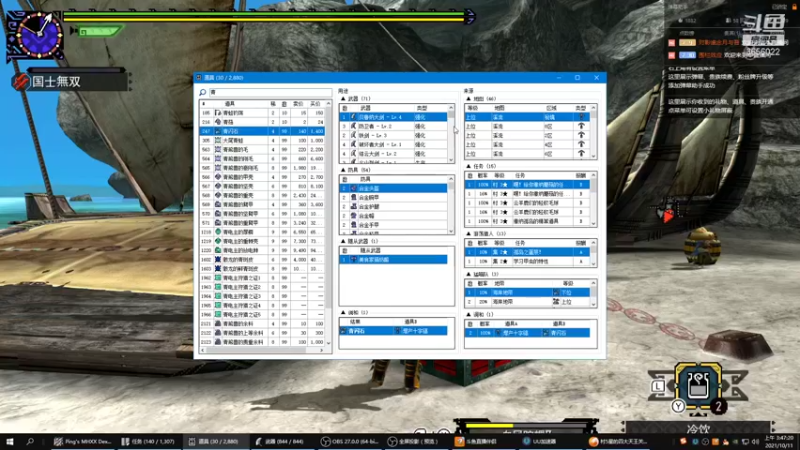Image resolution: width=800 pixels, height=450 pixels.
Task: Collapse the 防具 (54) section
Action: tap(343, 170)
